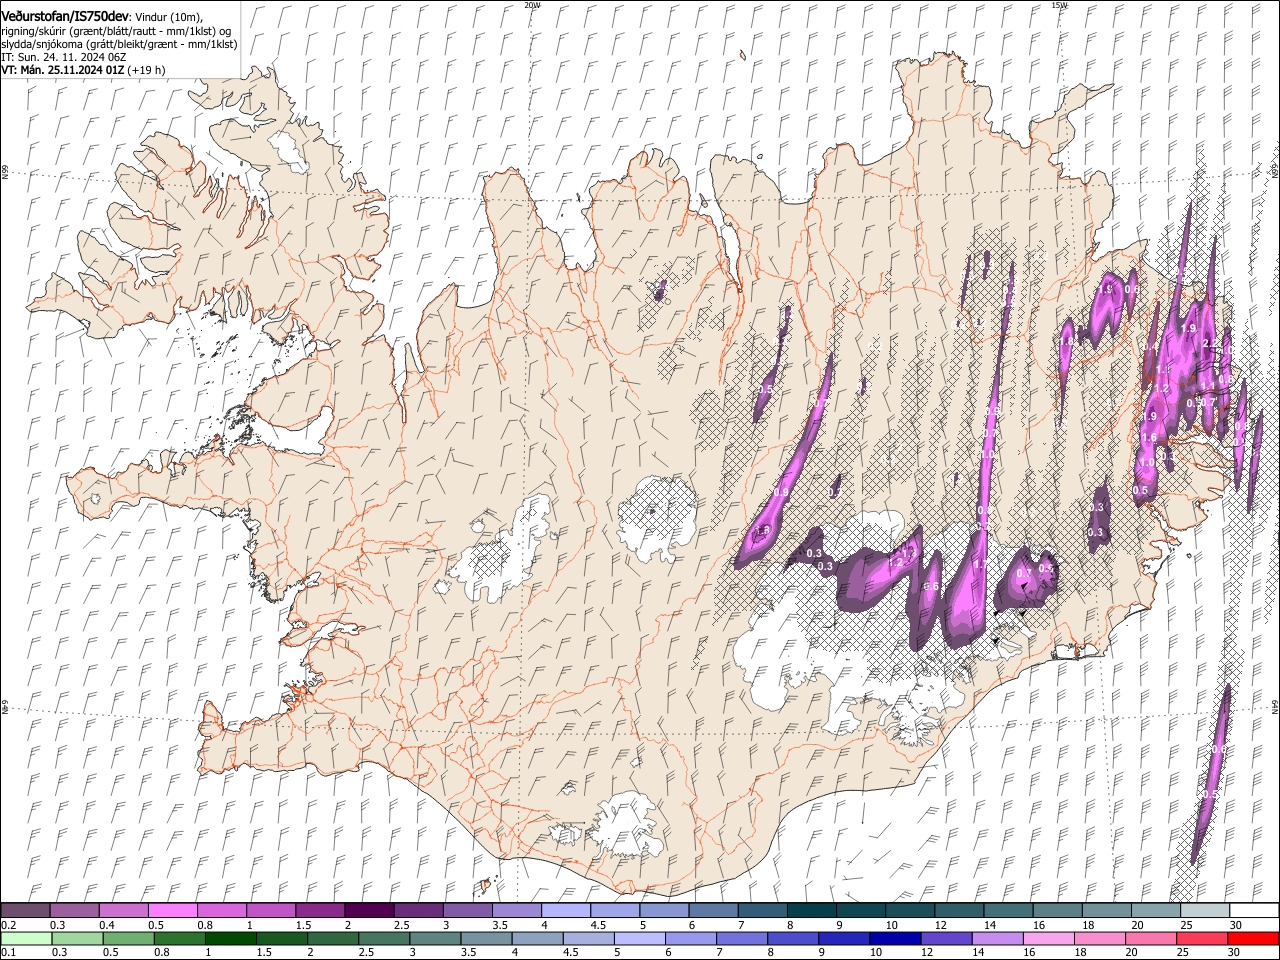Click the slydda/snjókoma legend description line
The image size is (1280, 960).
[x=119, y=44]
